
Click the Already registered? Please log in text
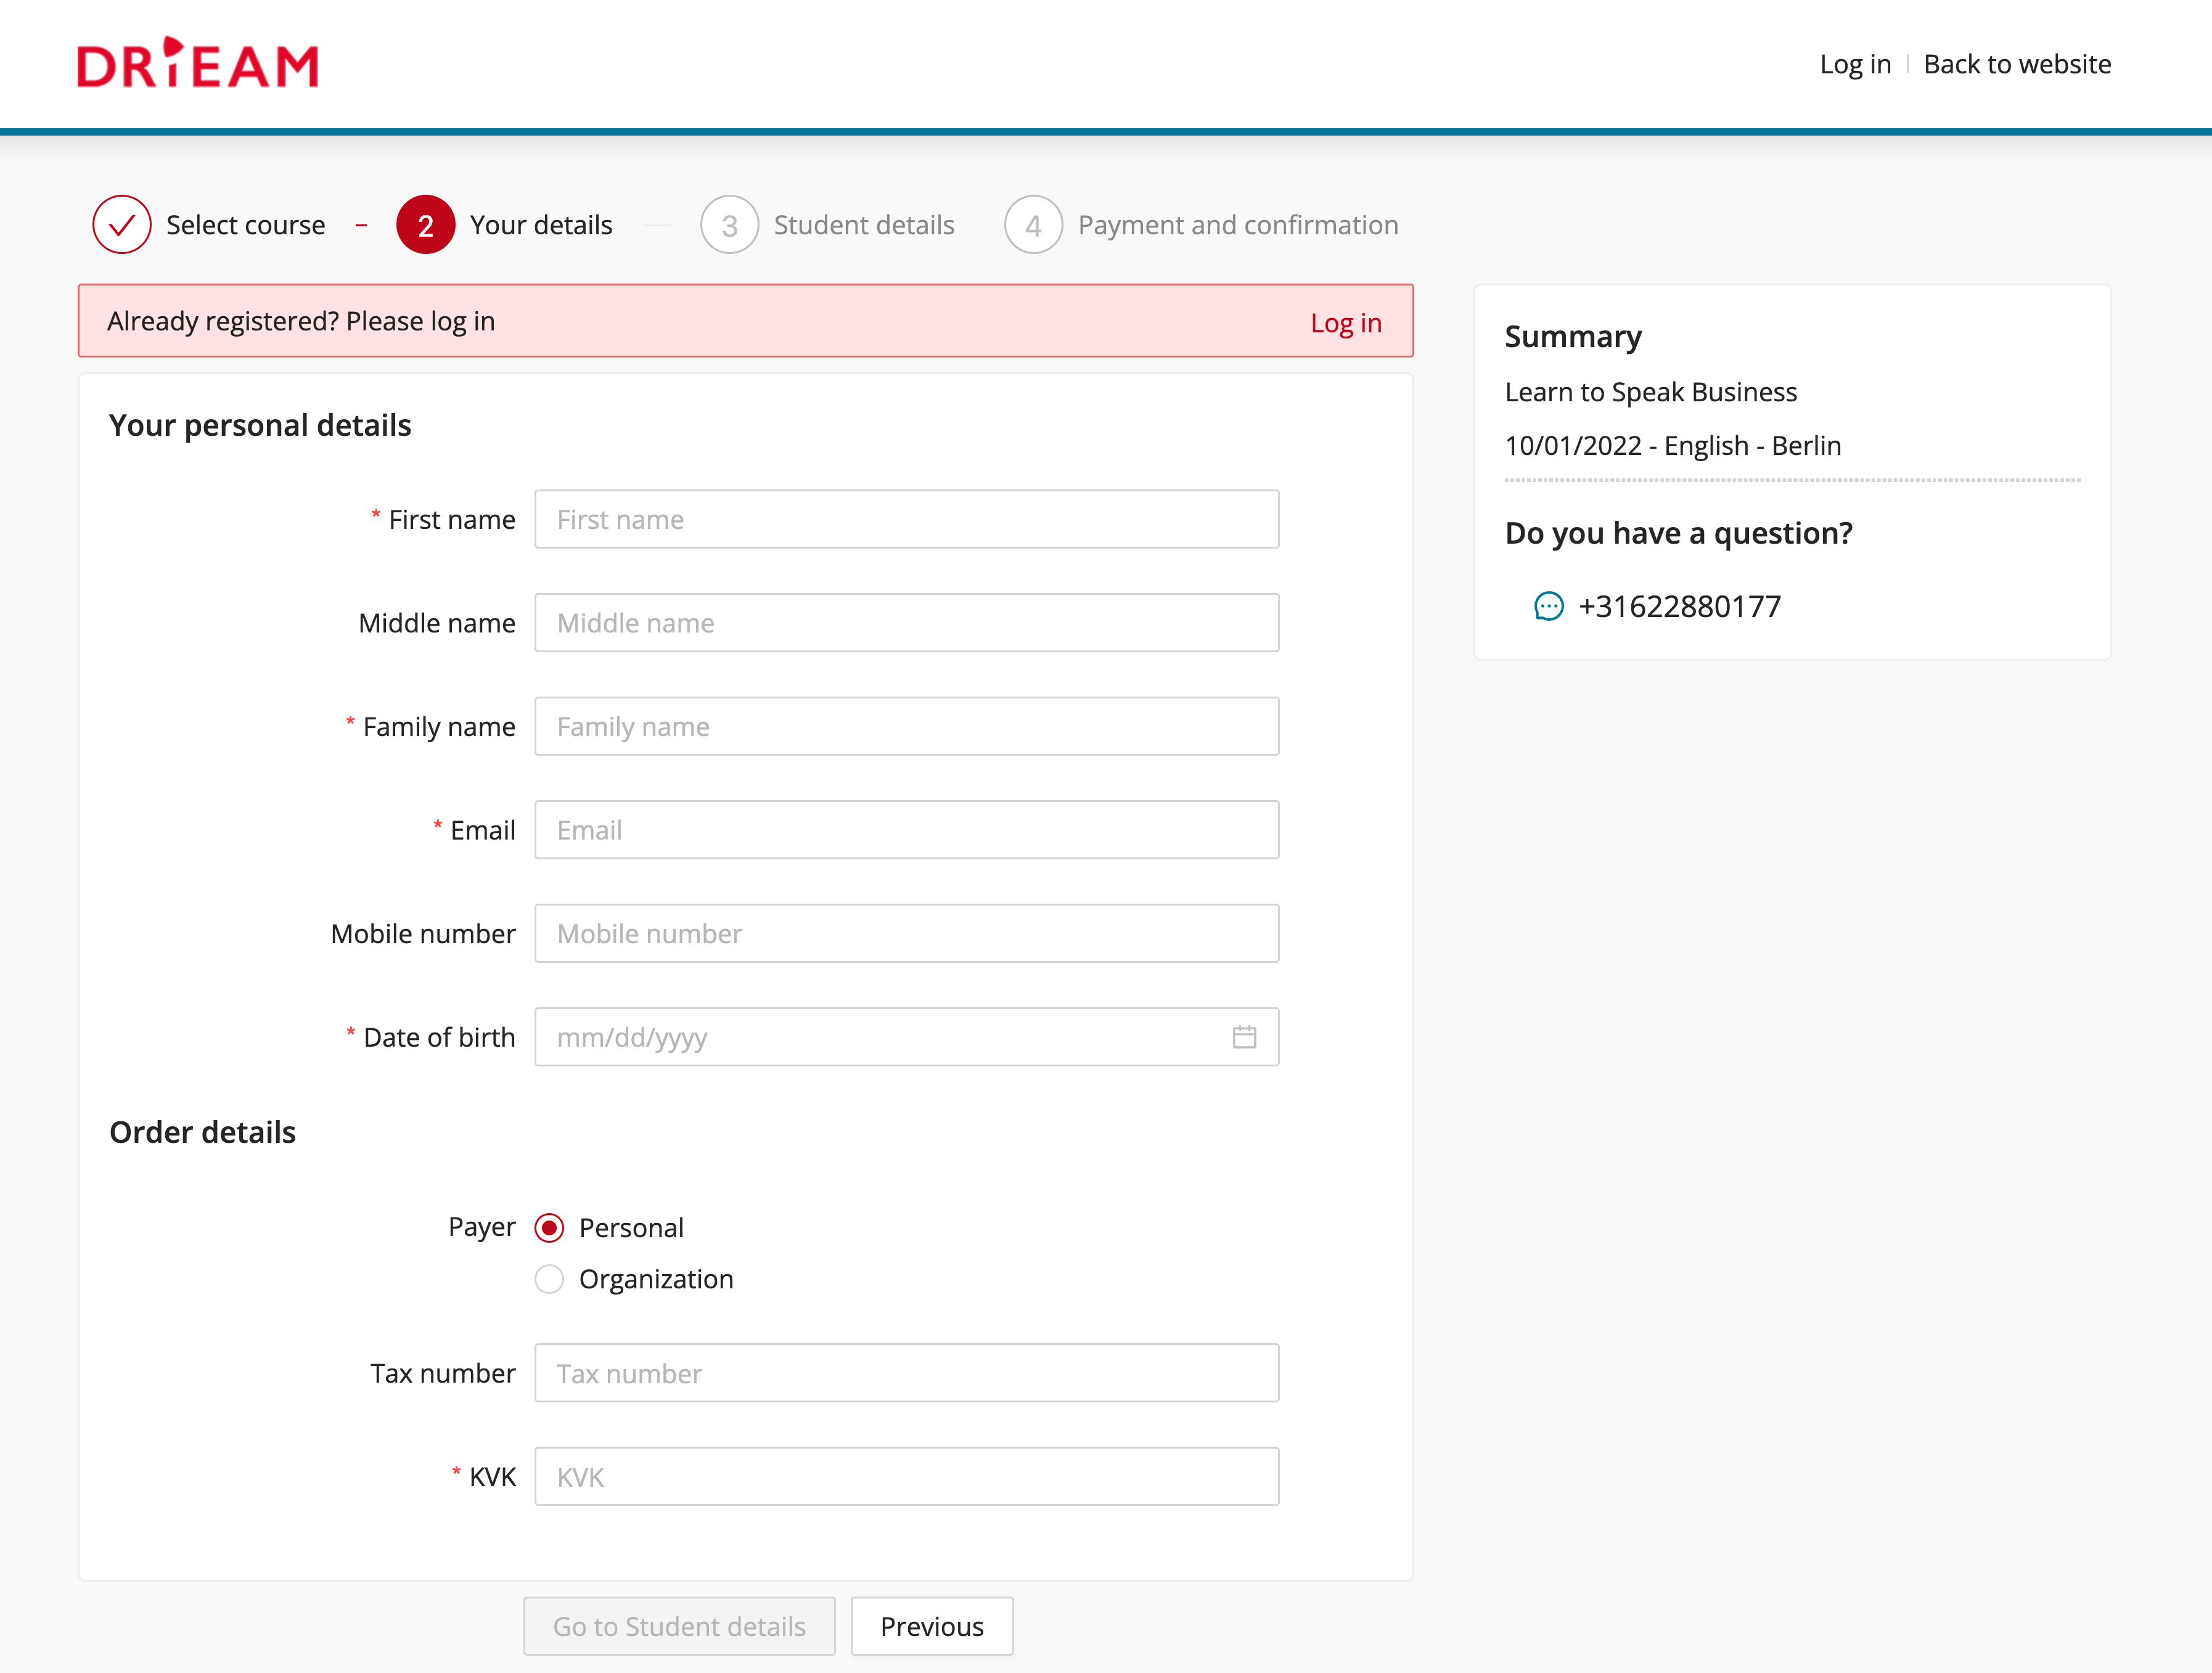click(x=301, y=321)
